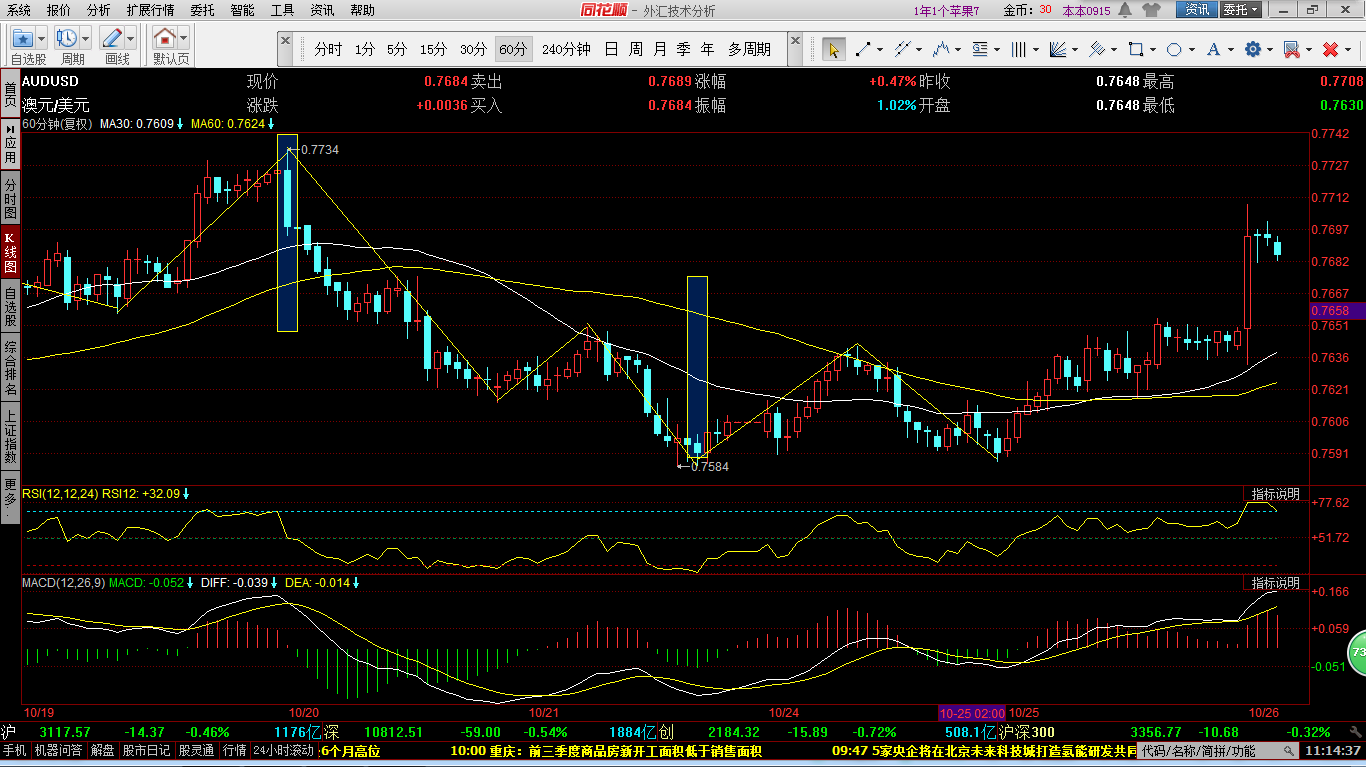This screenshot has width=1366, height=767.
Task: Select the scissors delete-drawing tool
Action: click(1291, 49)
